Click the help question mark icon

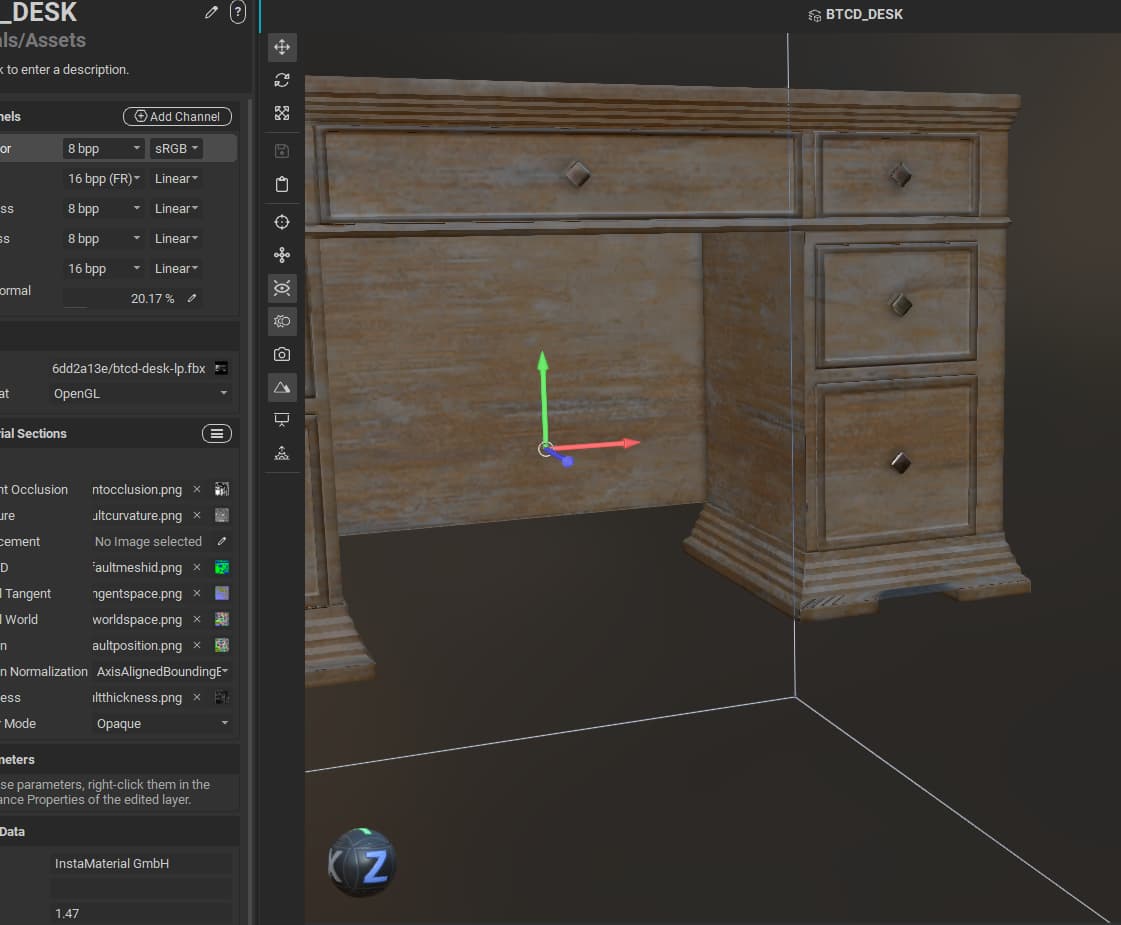(x=237, y=12)
